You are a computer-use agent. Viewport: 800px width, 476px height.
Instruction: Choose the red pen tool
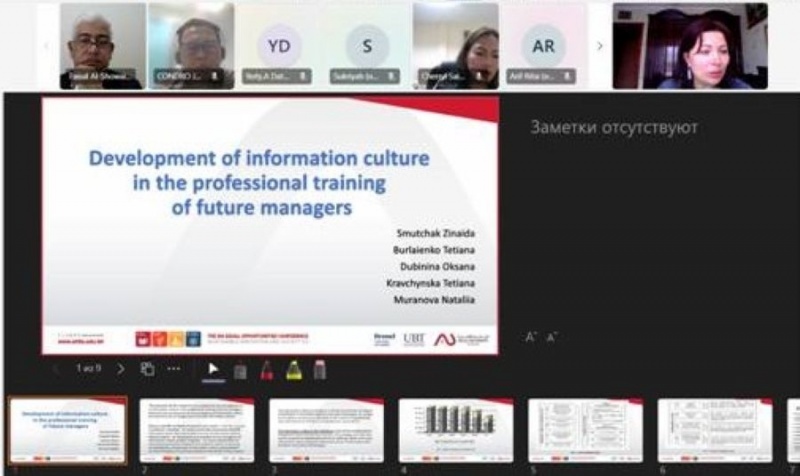(x=267, y=370)
